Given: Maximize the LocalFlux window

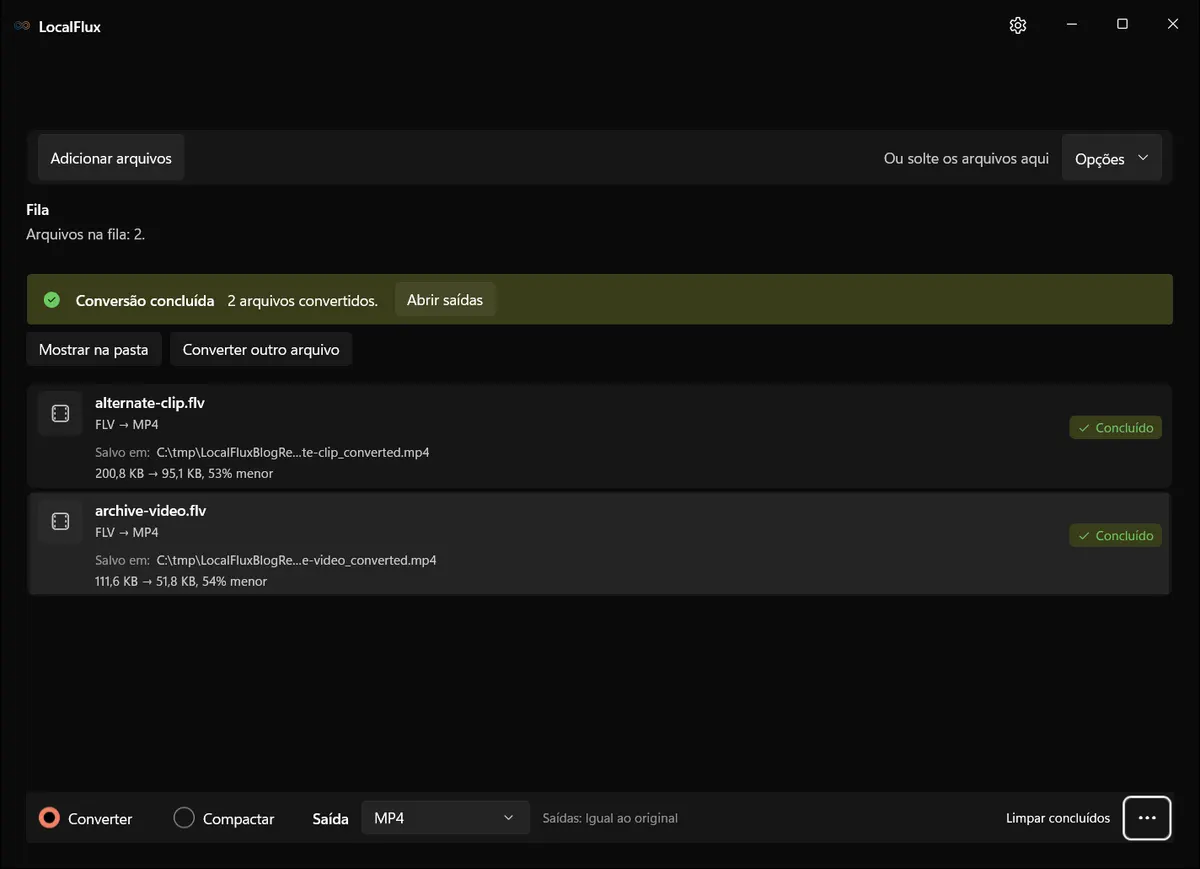Looking at the screenshot, I should tap(1122, 25).
